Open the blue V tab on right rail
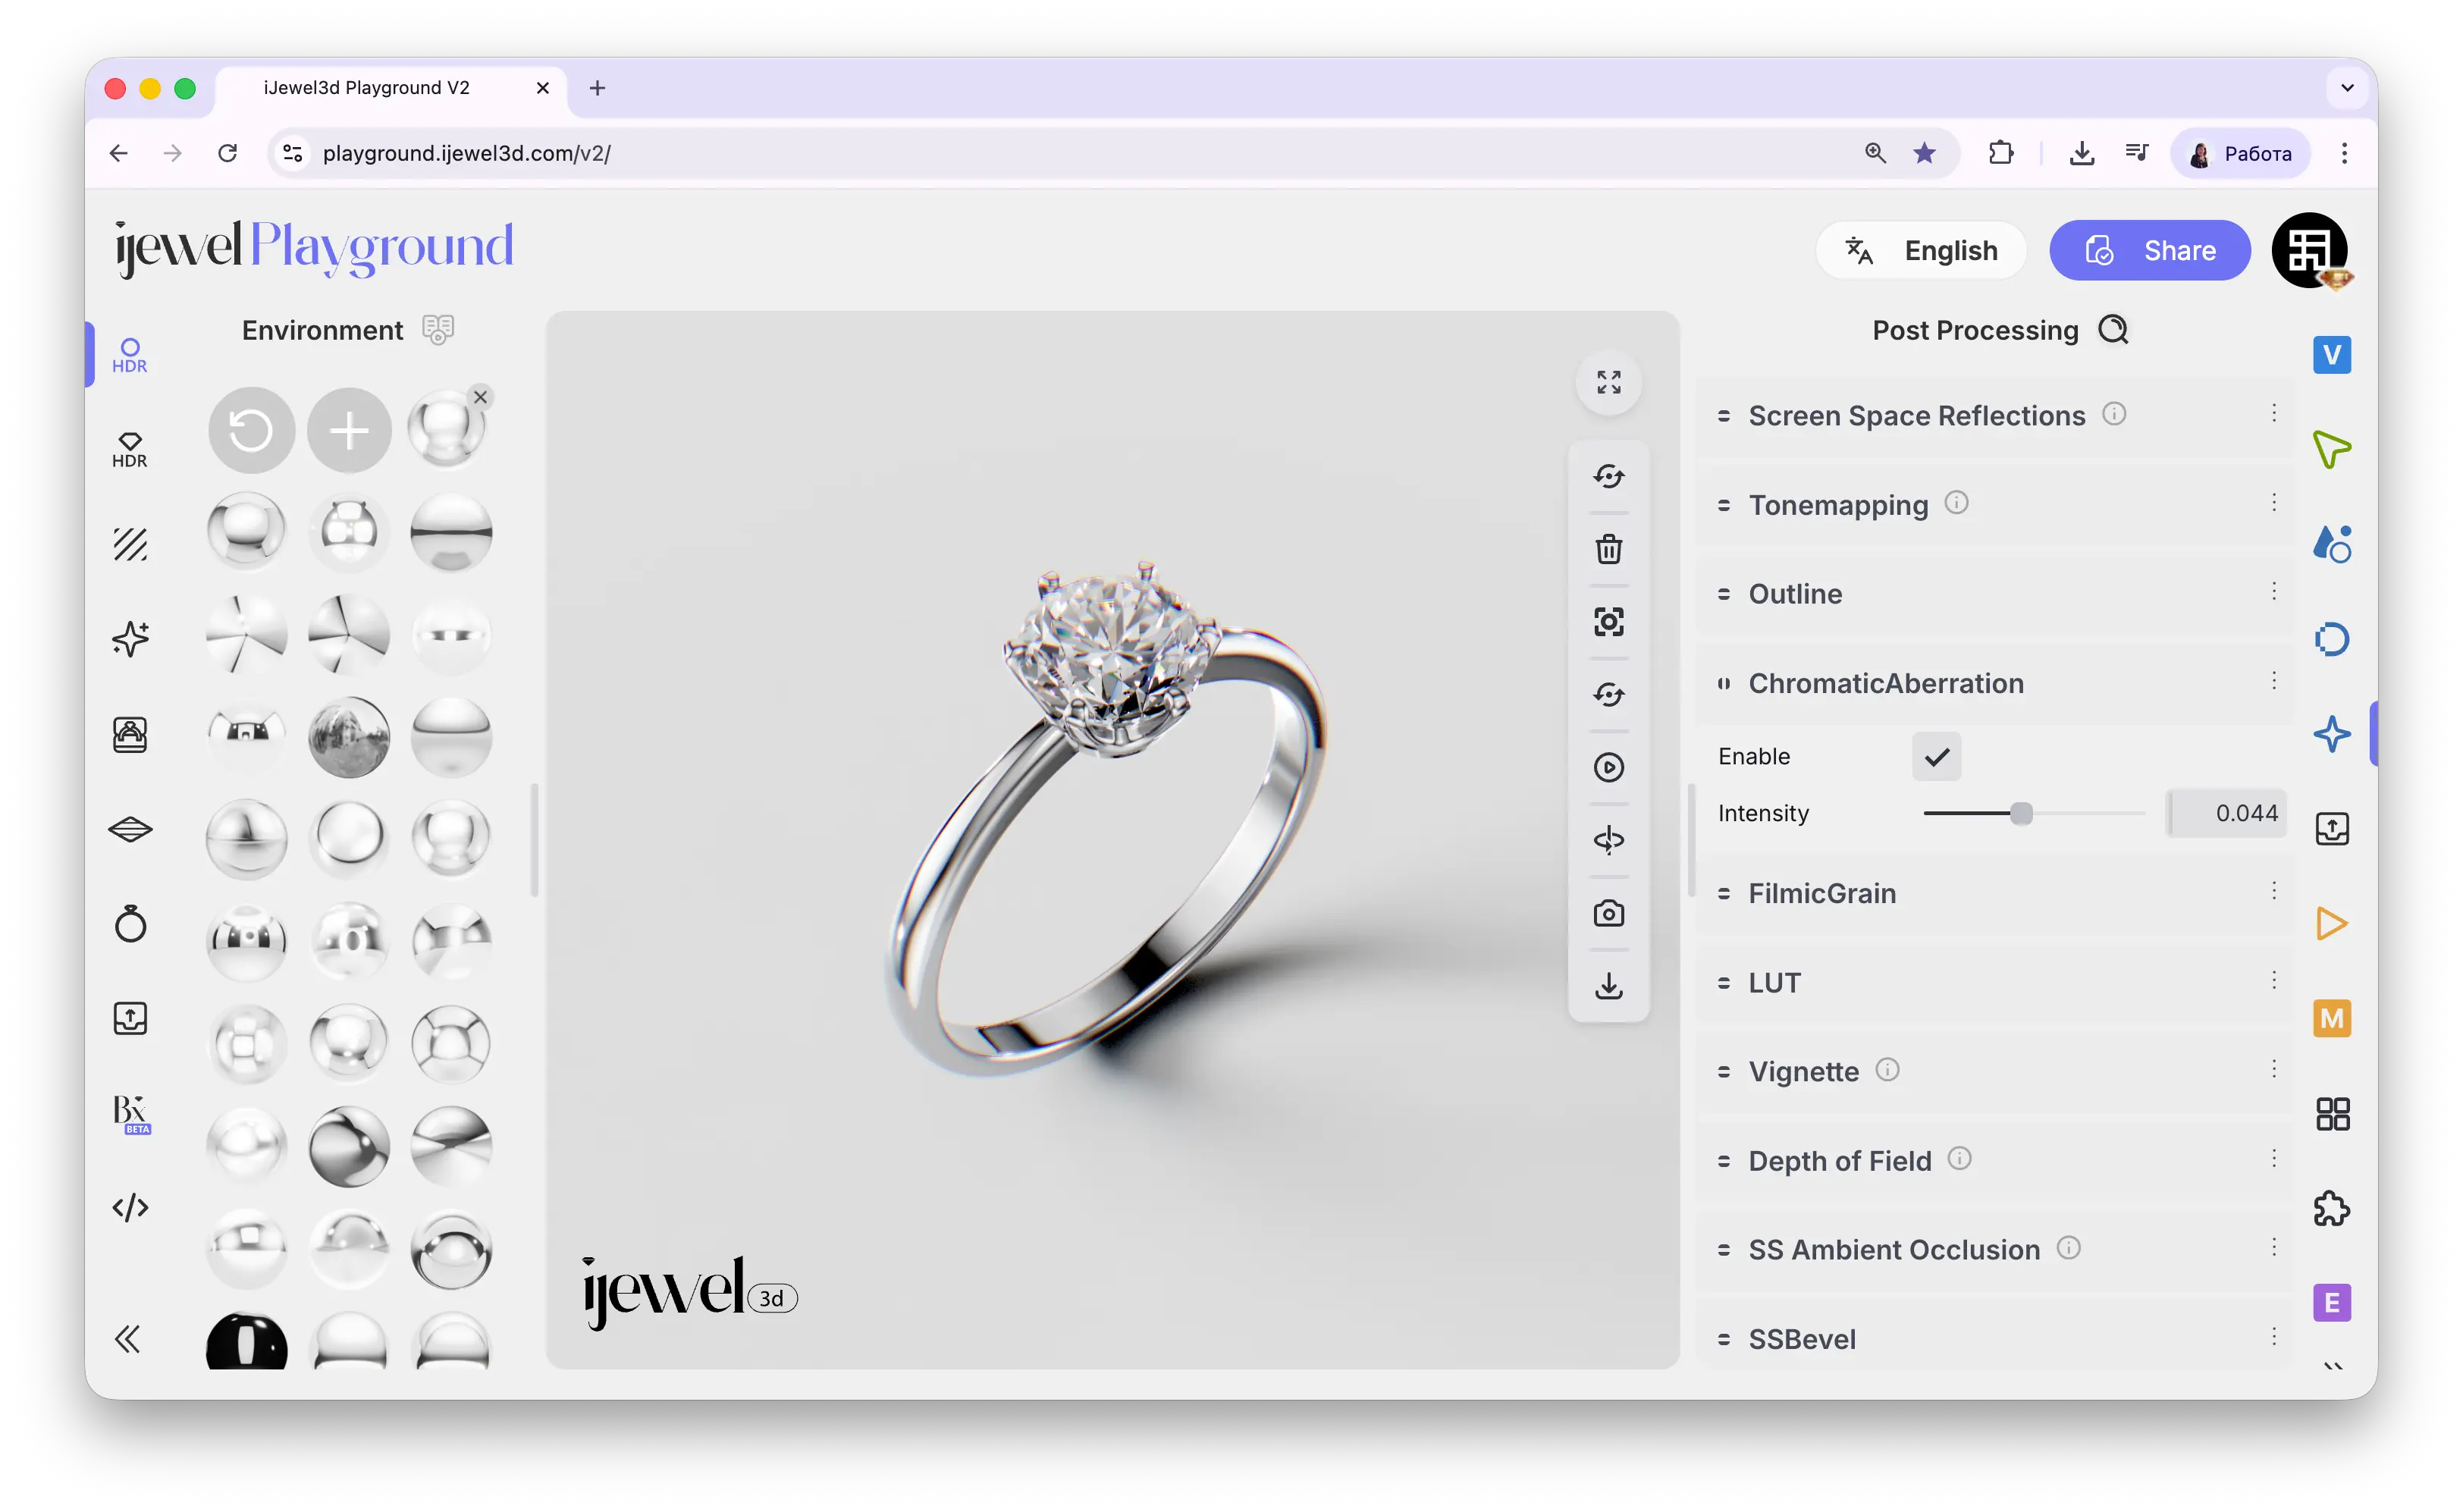Image resolution: width=2463 pixels, height=1512 pixels. tap(2331, 354)
